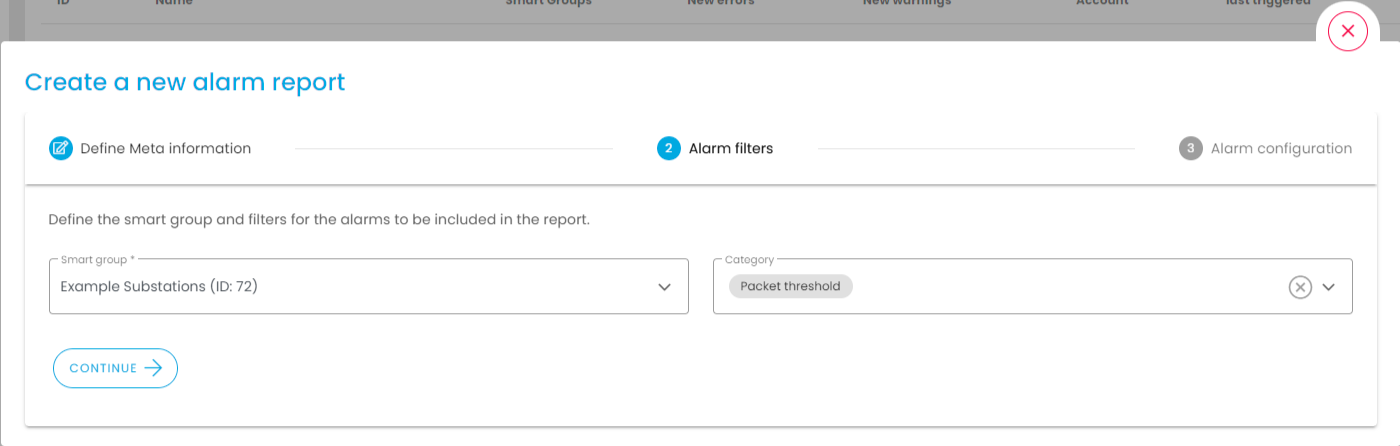This screenshot has width=1400, height=446.
Task: Select the Alarm filters step label
Action: [x=730, y=148]
